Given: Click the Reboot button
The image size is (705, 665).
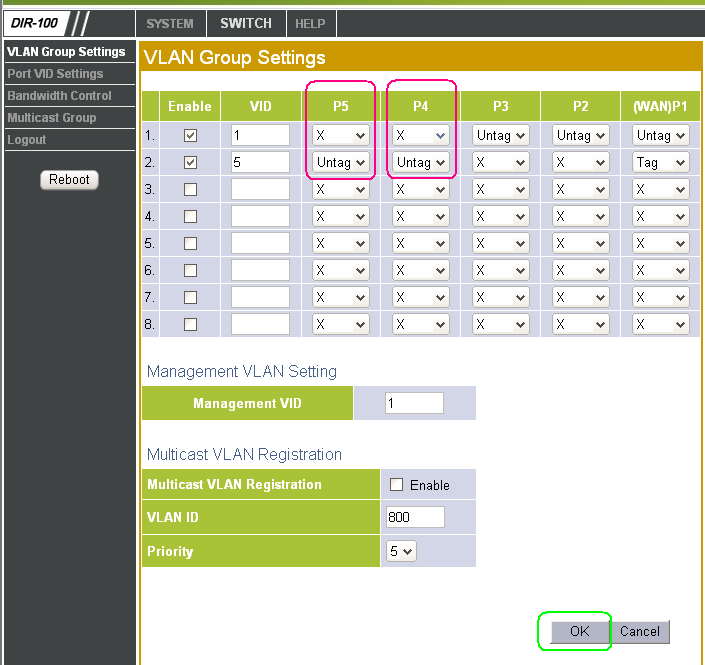Looking at the screenshot, I should click(x=69, y=180).
